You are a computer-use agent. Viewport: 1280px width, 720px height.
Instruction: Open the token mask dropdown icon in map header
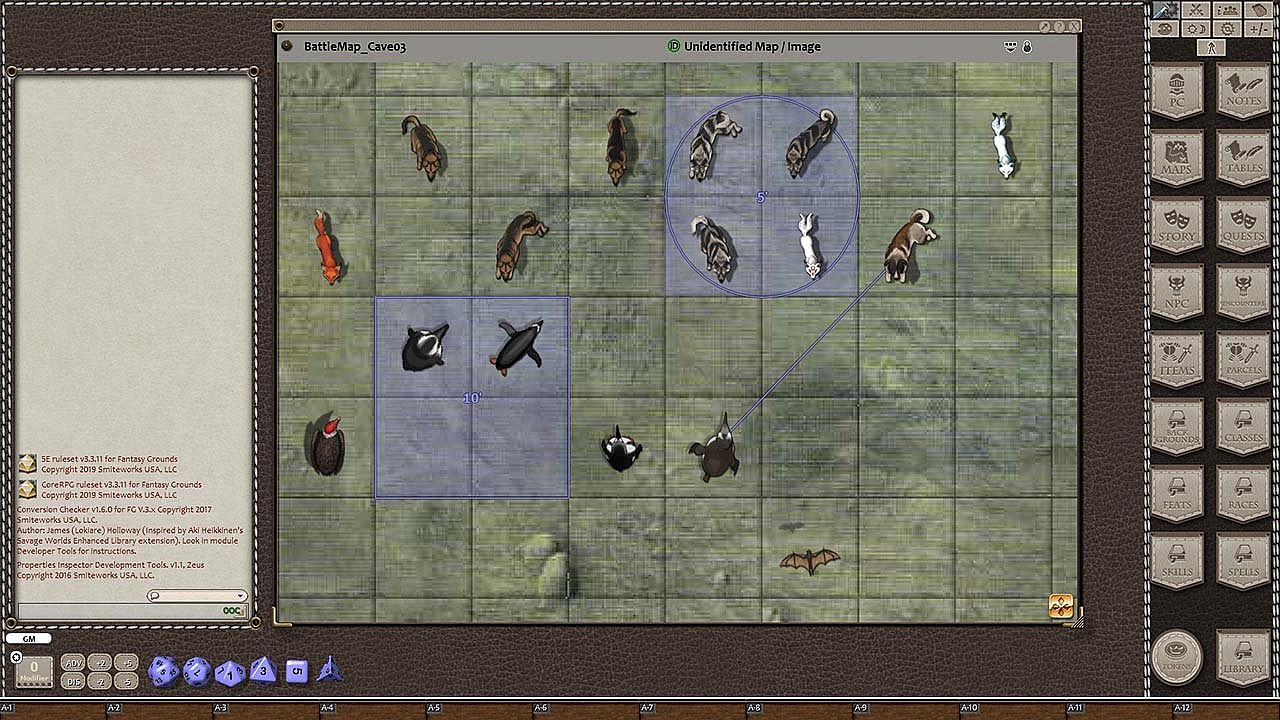coord(1010,46)
